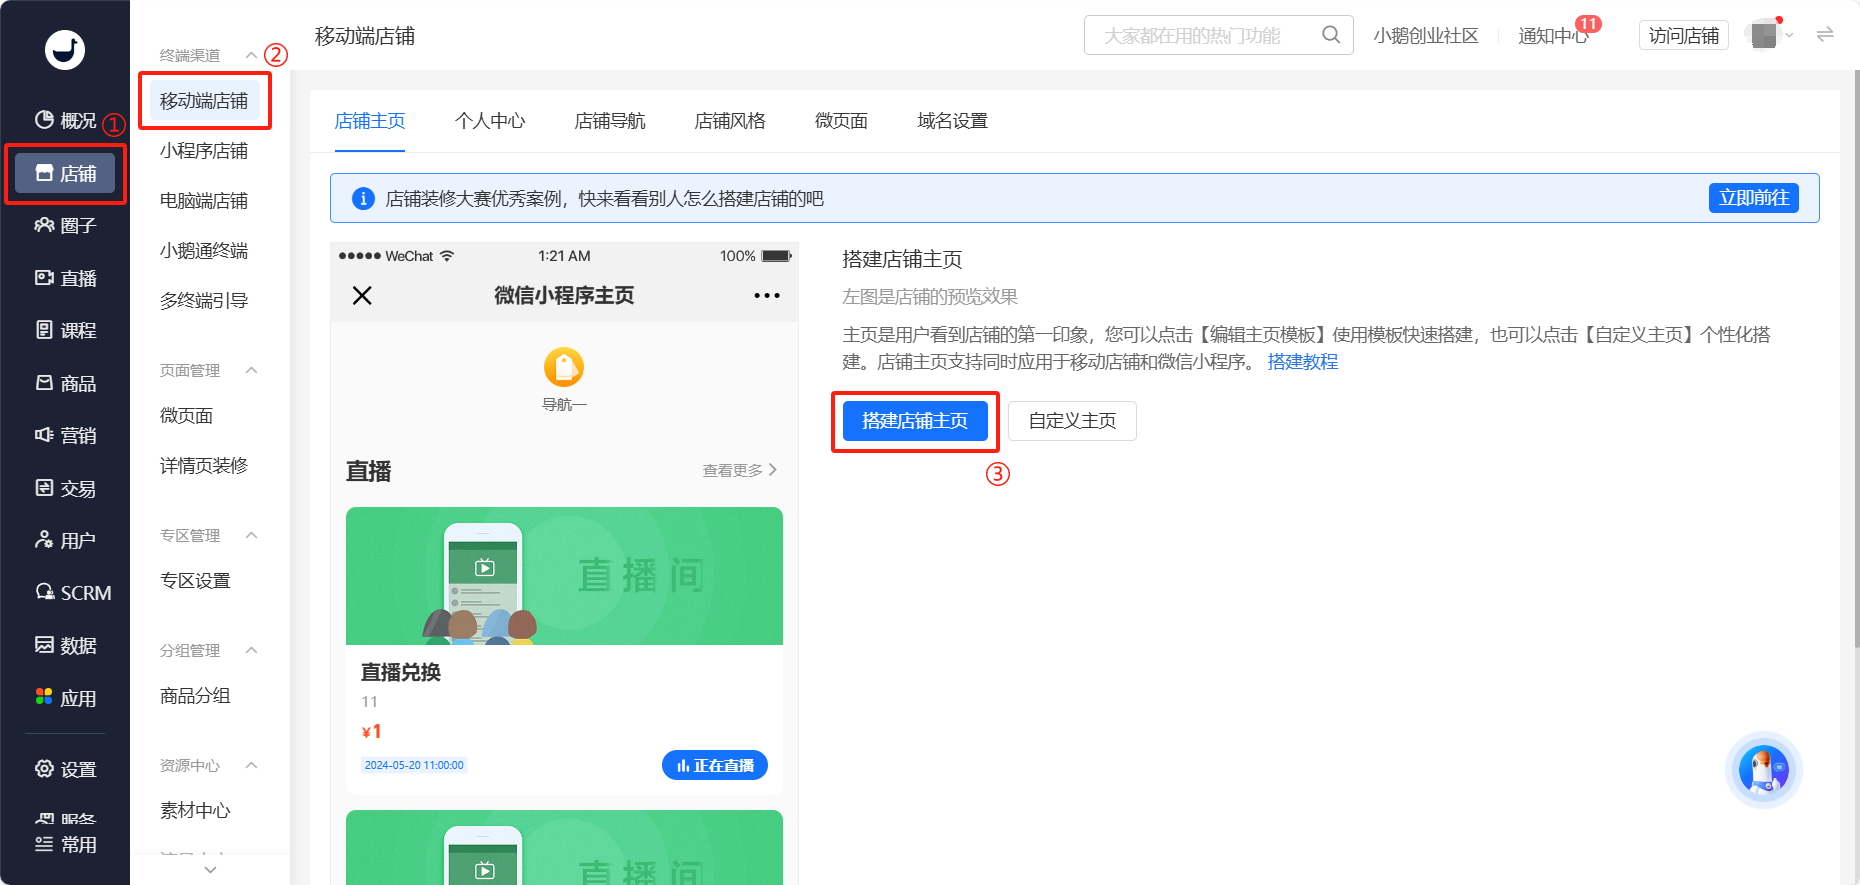1860x885 pixels.
Task: Open the 概况 overview sidebar item
Action: coord(65,121)
